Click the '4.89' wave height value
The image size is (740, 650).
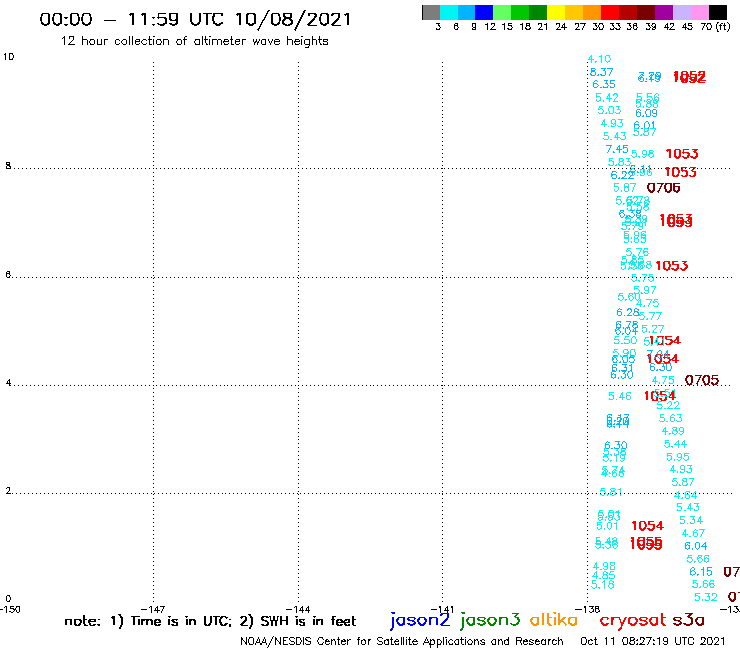(673, 431)
